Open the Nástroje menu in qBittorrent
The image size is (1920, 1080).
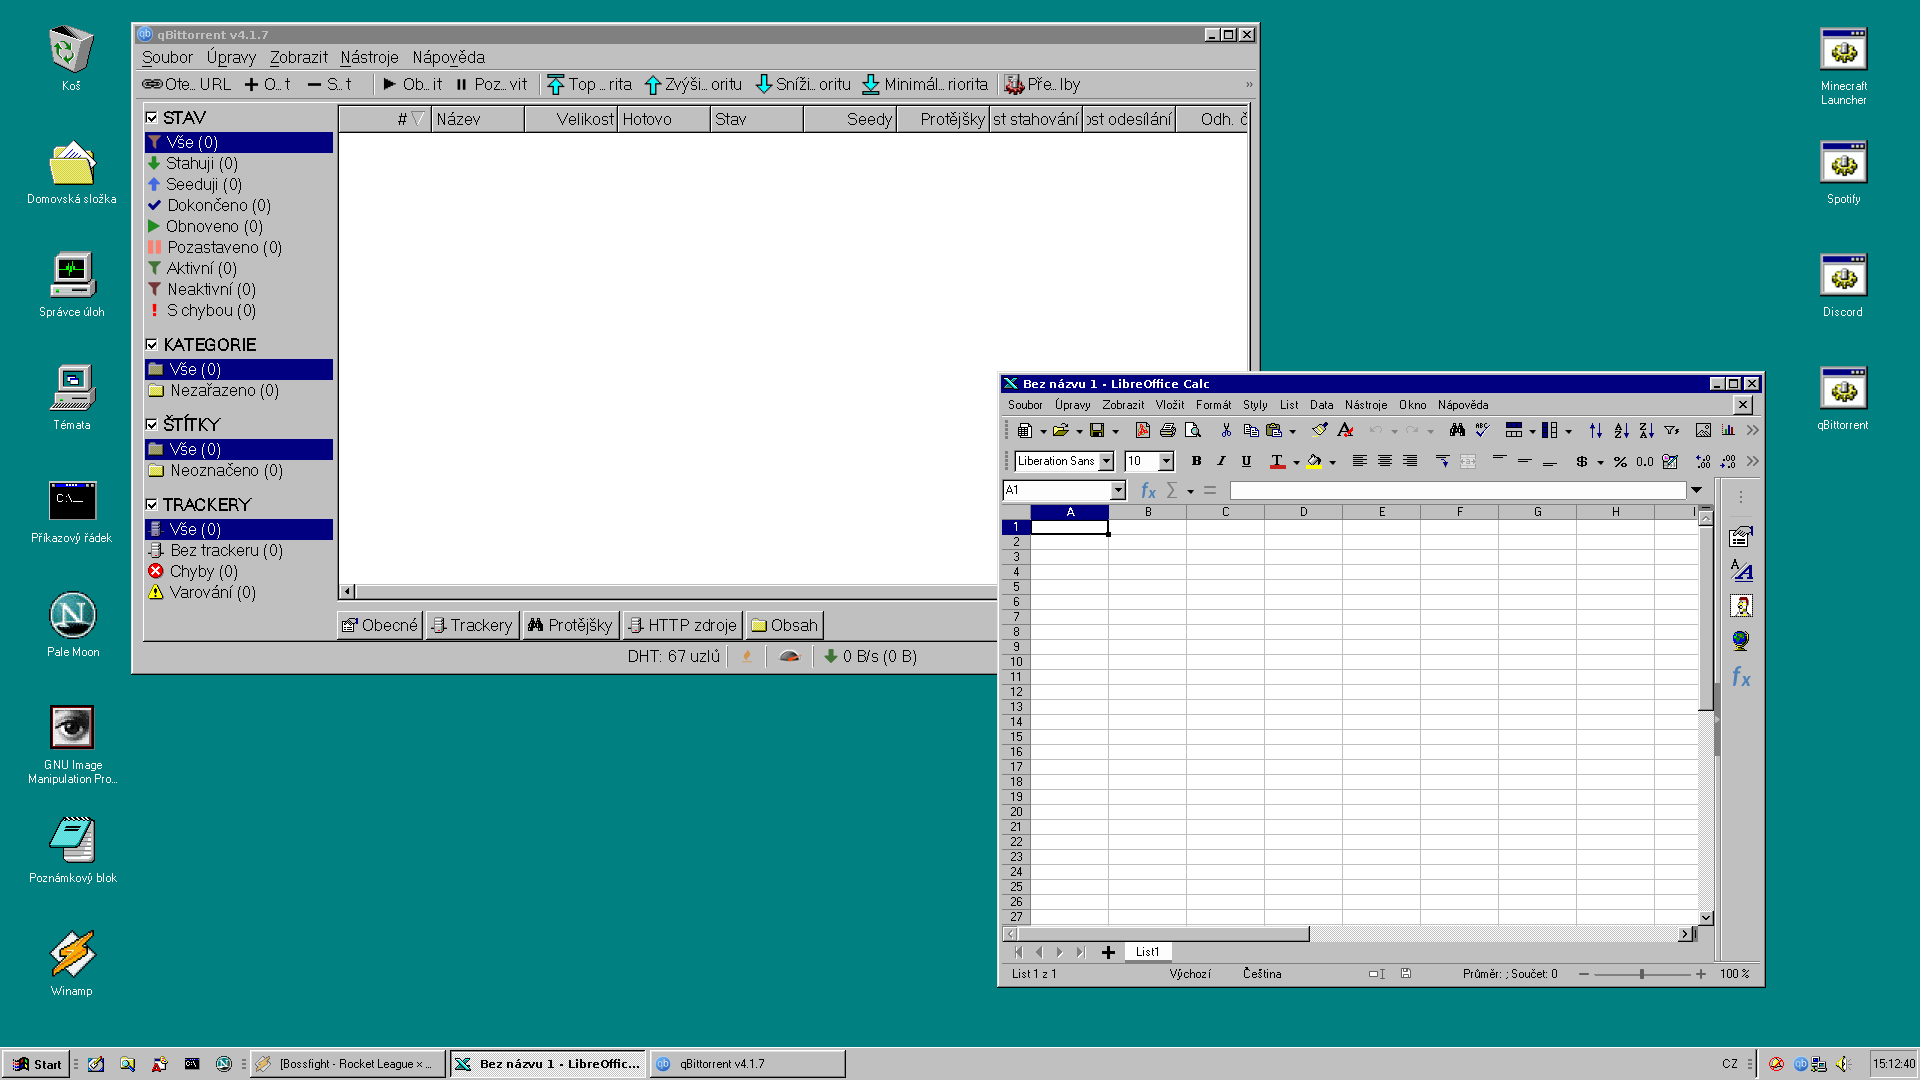click(369, 57)
